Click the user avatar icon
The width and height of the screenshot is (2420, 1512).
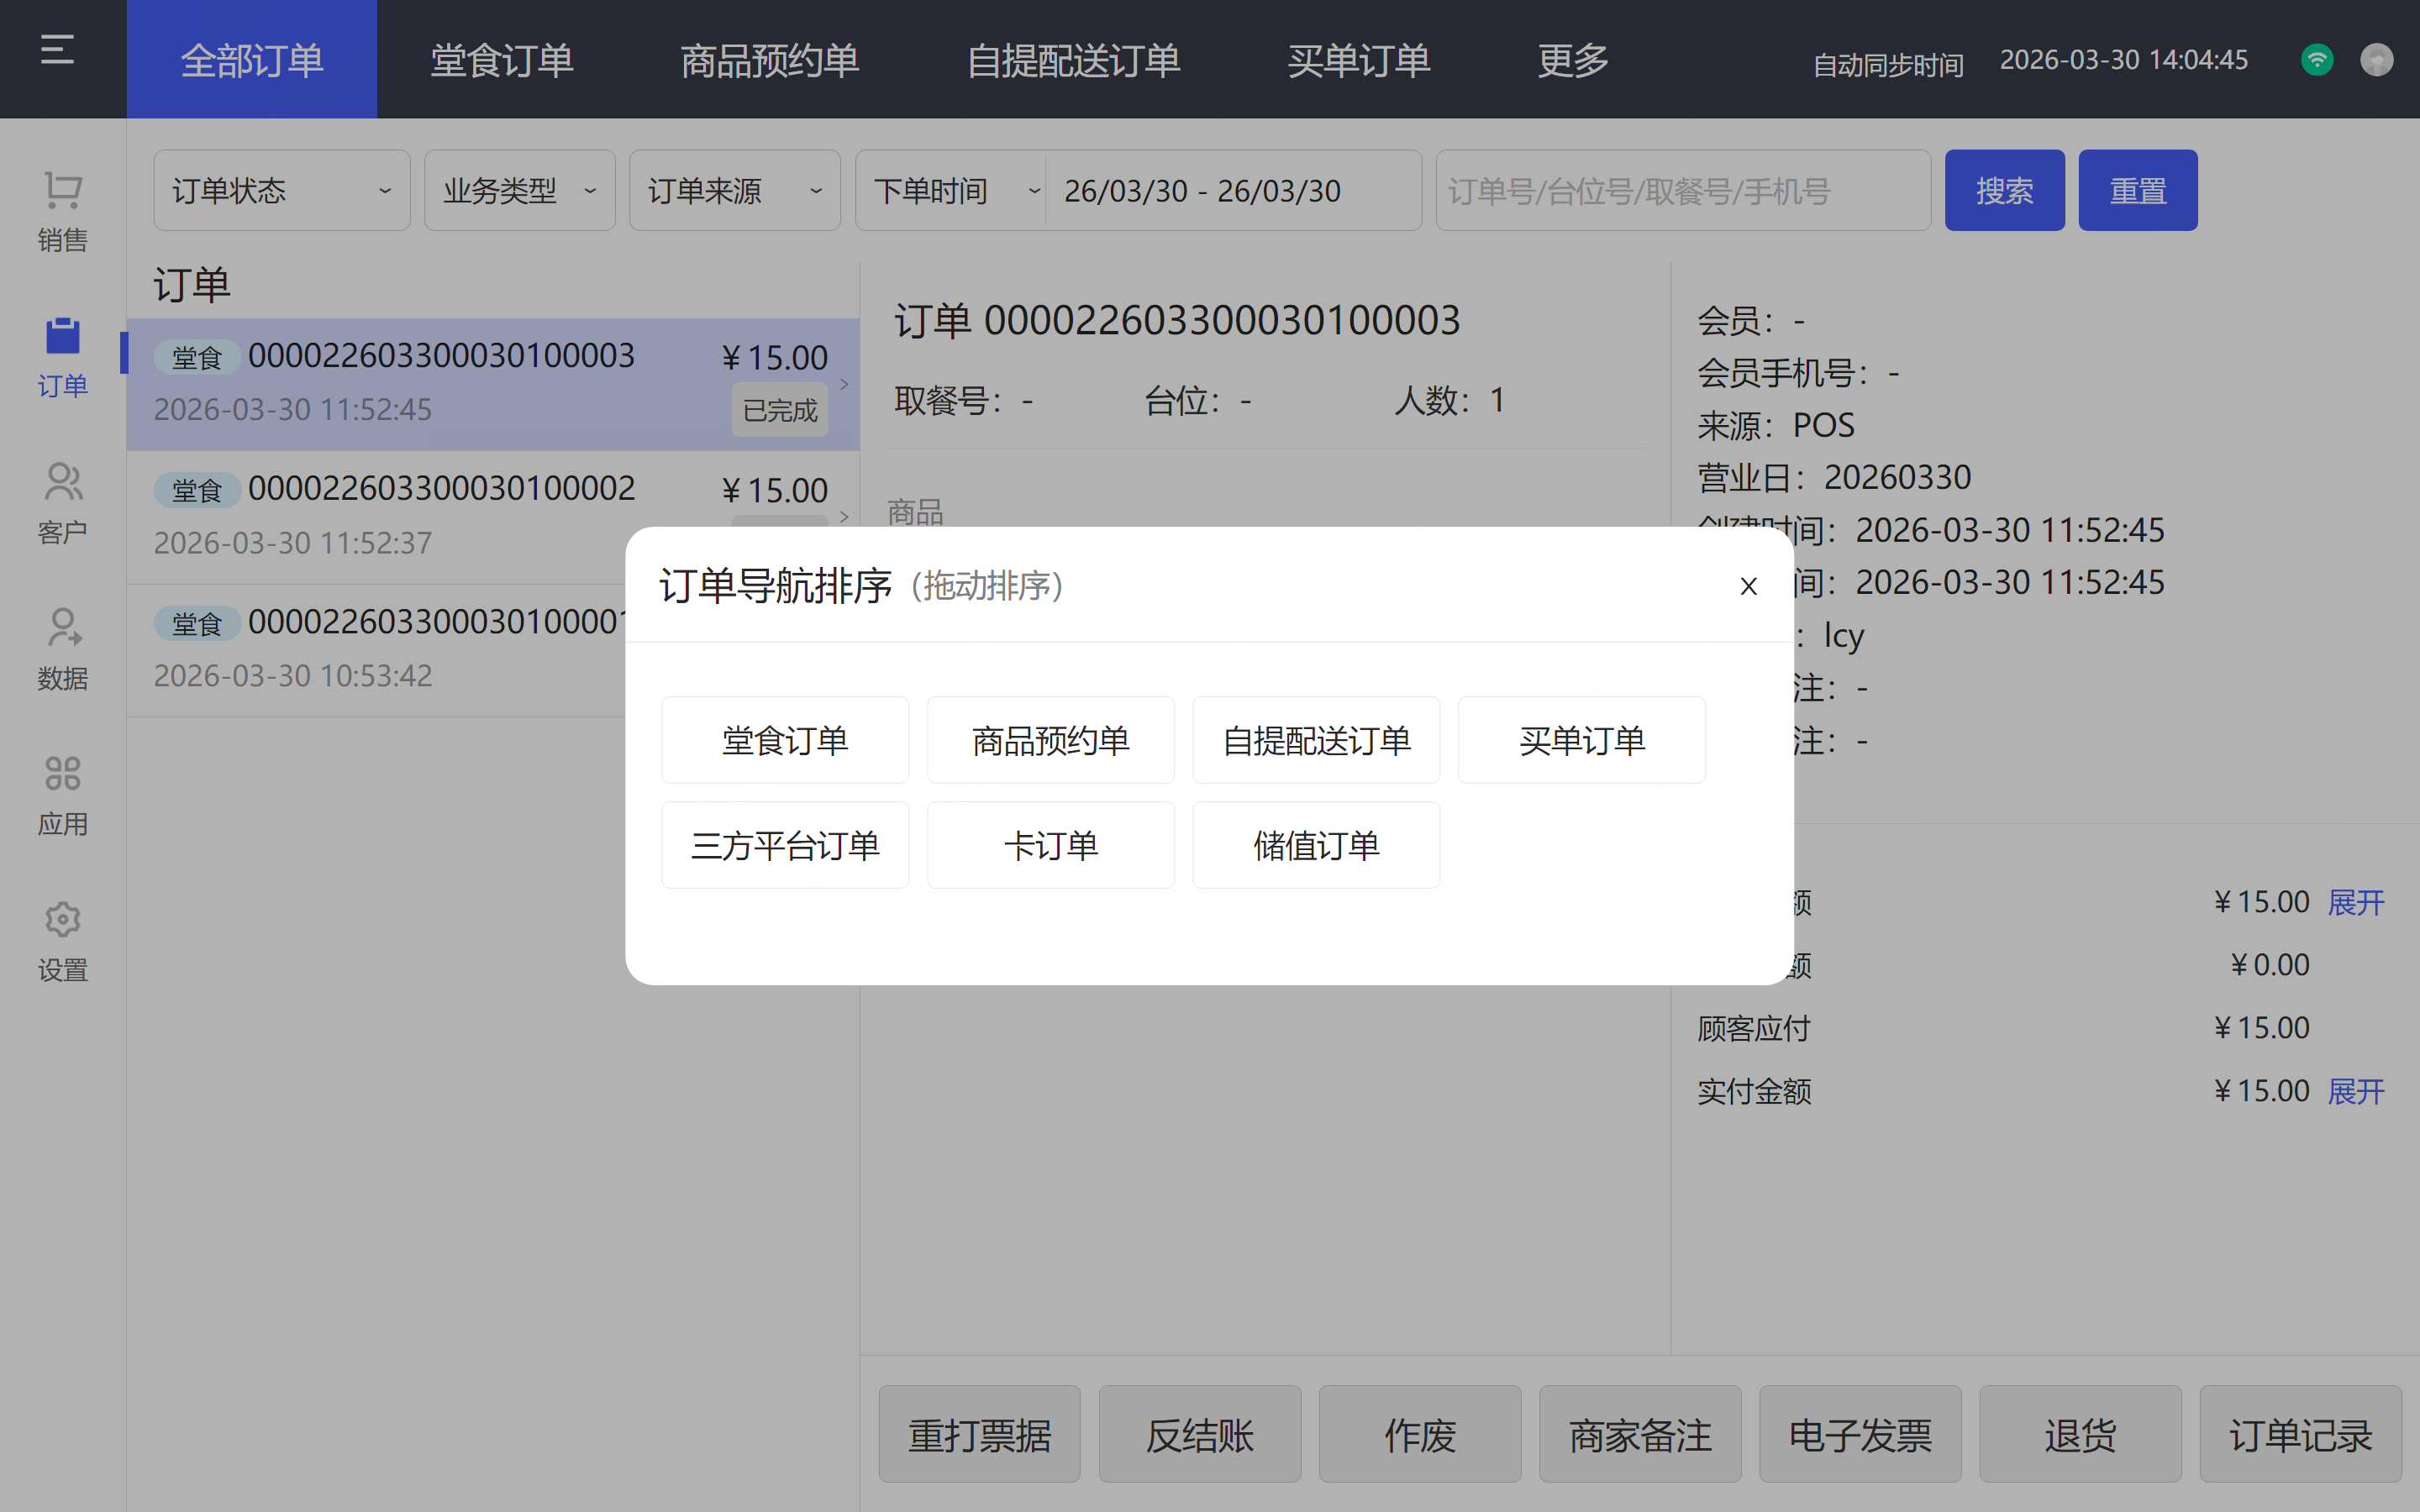click(x=2376, y=60)
